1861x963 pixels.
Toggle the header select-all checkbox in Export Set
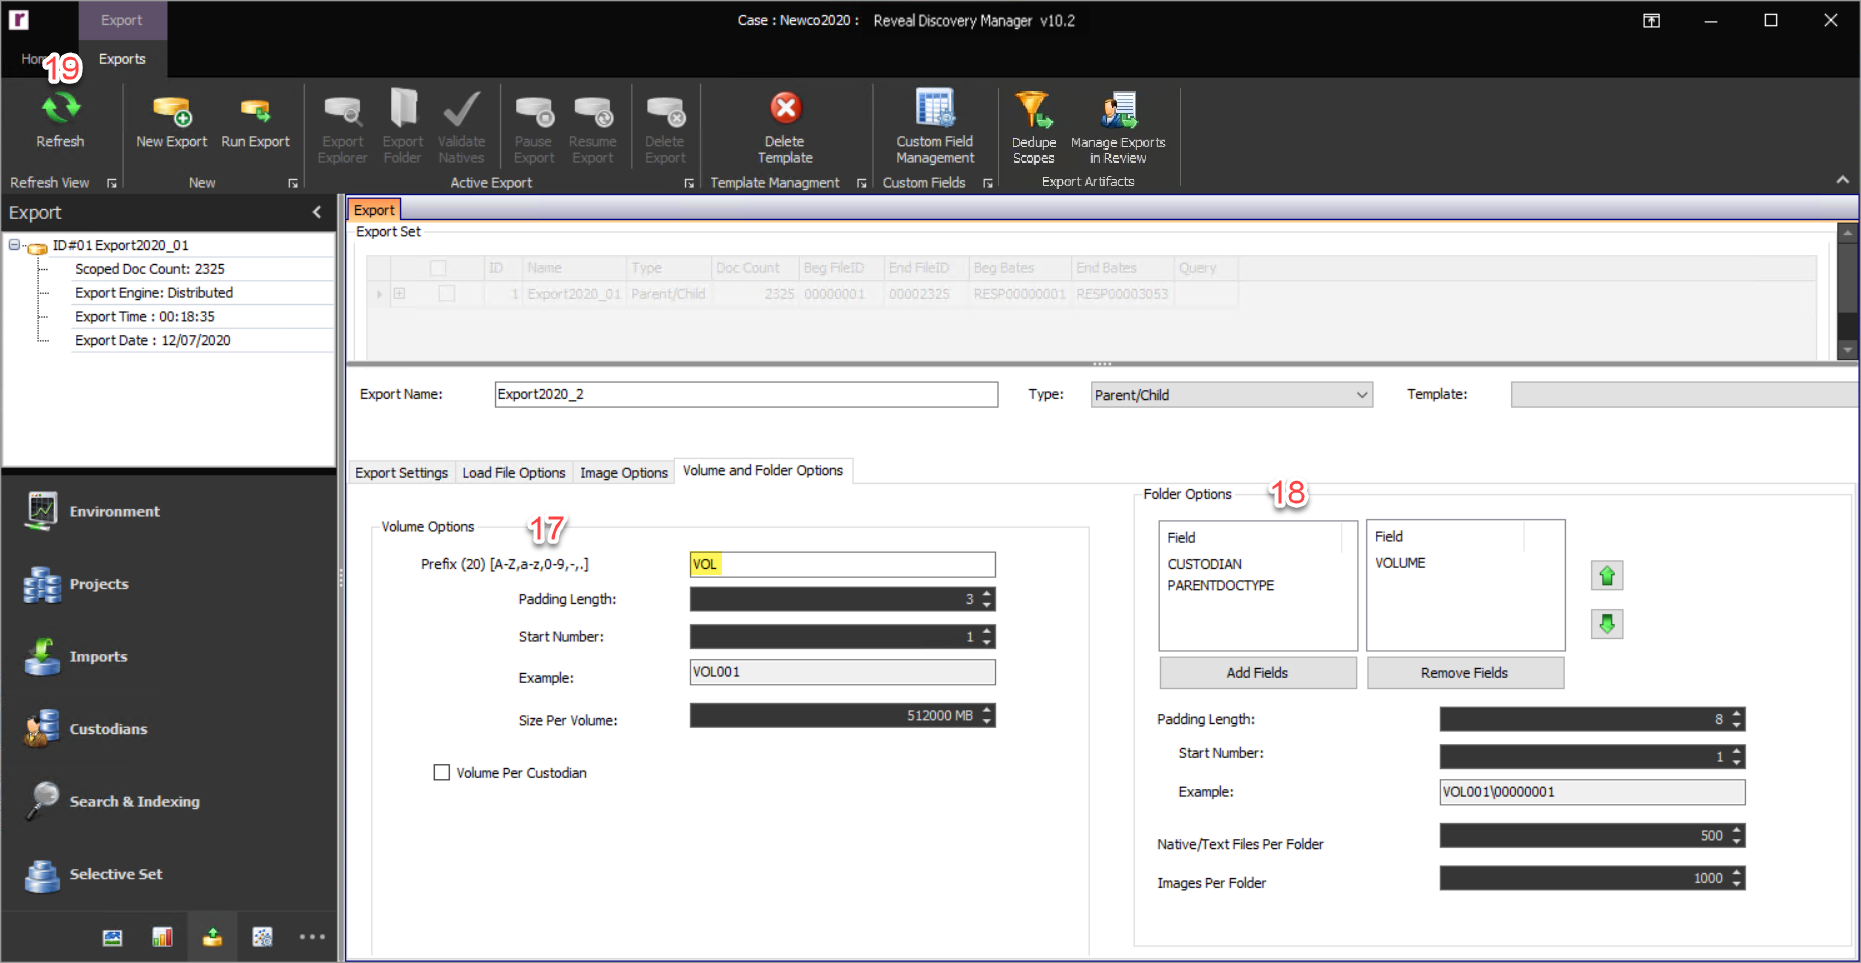click(x=438, y=268)
